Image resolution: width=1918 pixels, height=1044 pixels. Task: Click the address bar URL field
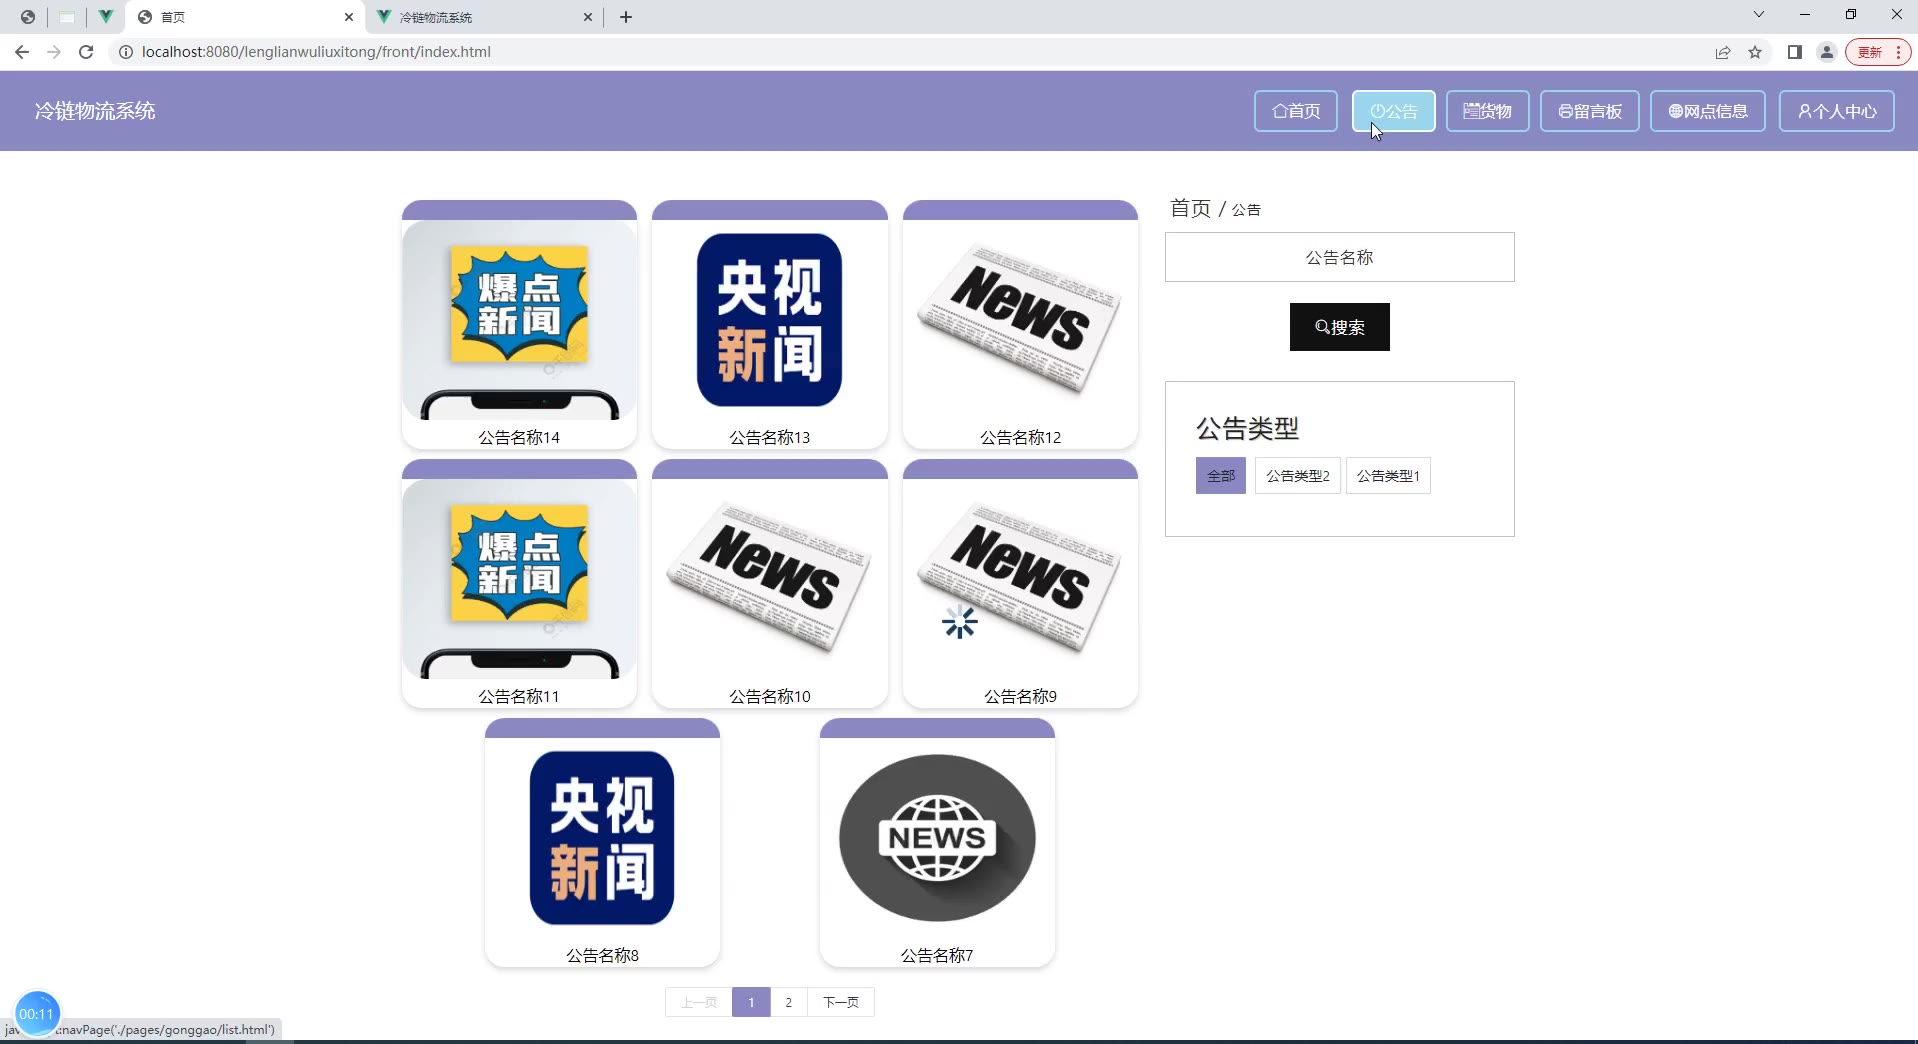[x=900, y=52]
